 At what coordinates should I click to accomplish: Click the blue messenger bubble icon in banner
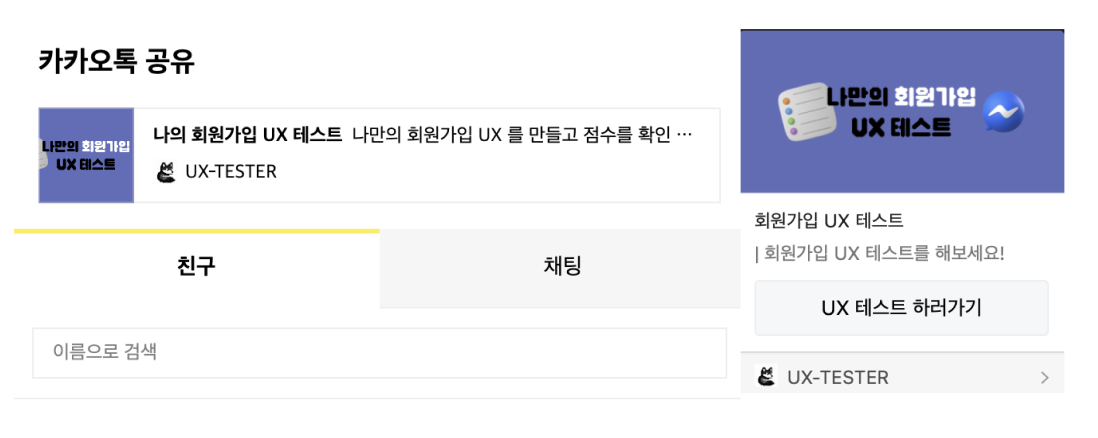pos(1003,112)
